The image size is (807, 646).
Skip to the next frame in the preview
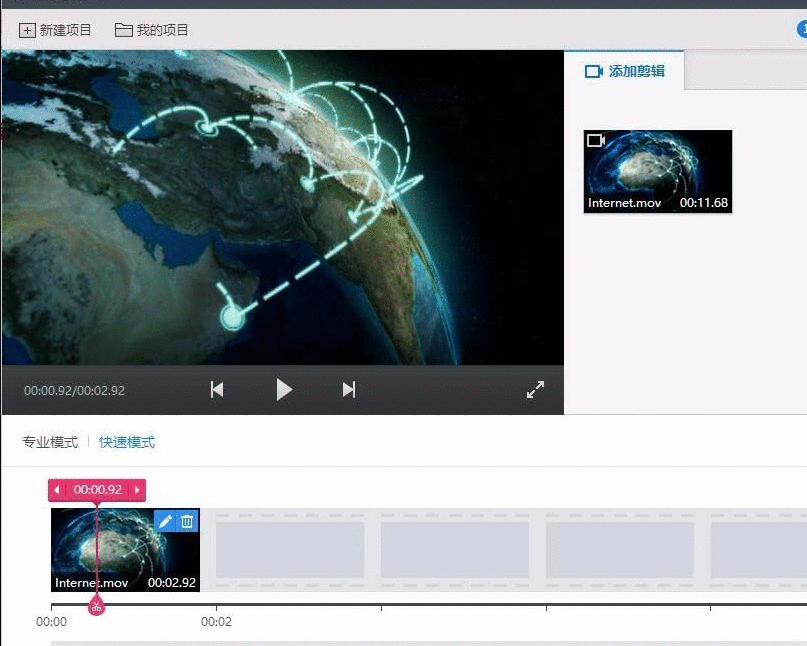(348, 389)
